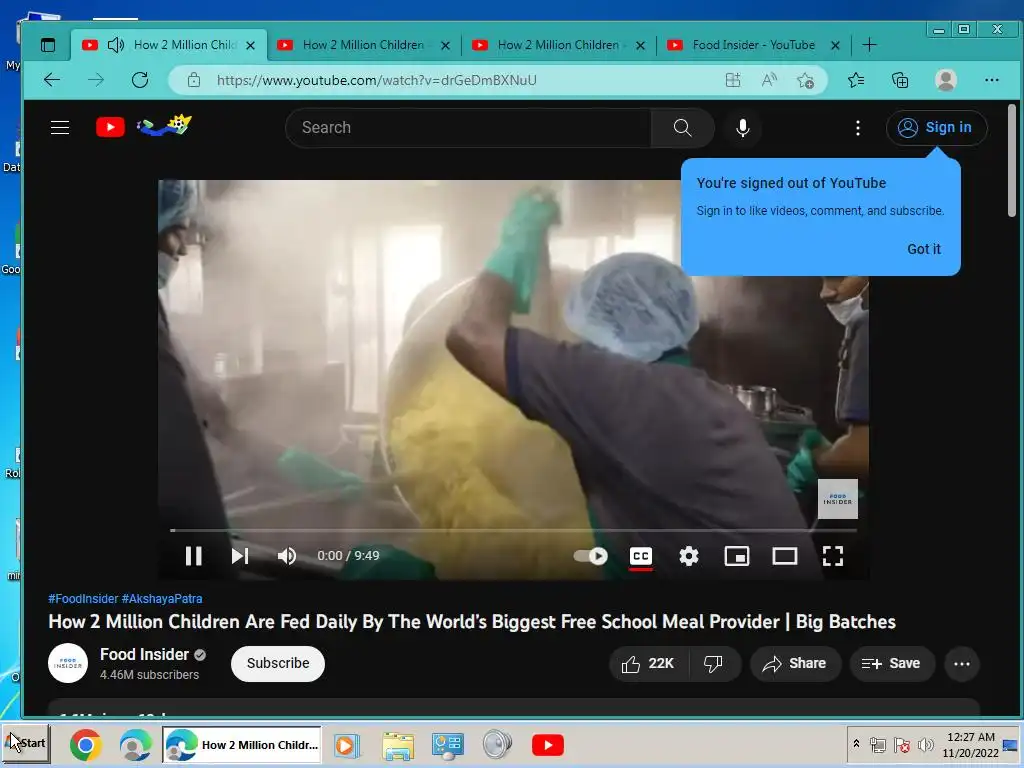Switch to the second How 2 Million Children tab
1024x768 pixels.
[363, 45]
